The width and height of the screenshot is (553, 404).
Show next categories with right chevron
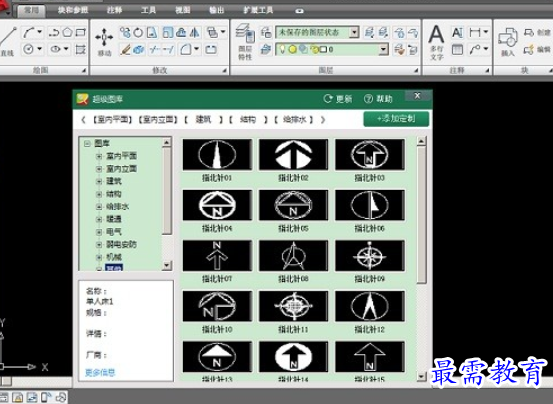pyautogui.click(x=323, y=120)
